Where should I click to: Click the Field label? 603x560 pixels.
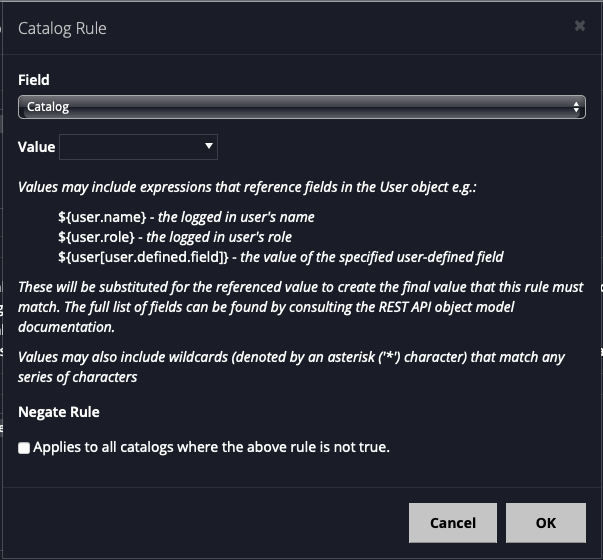(34, 80)
